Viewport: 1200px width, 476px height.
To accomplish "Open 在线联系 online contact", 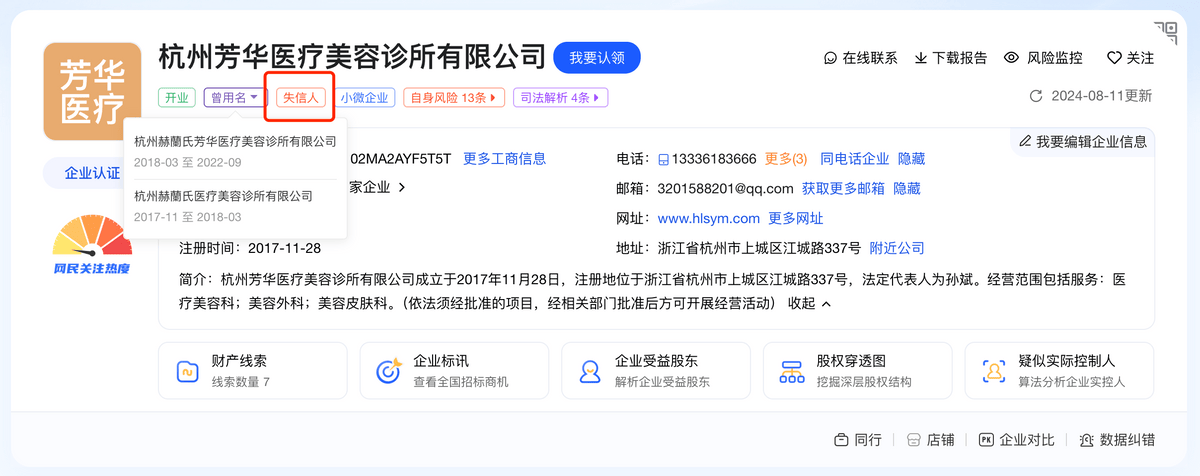I will click(870, 58).
